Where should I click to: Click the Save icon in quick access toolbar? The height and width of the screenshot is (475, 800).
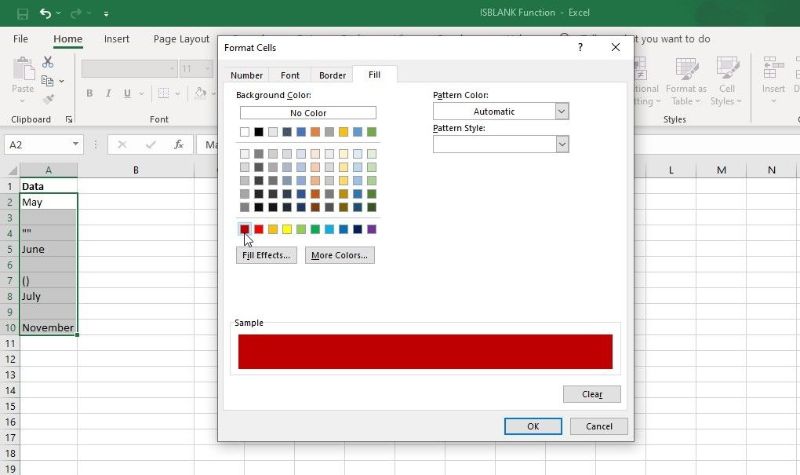[22, 14]
